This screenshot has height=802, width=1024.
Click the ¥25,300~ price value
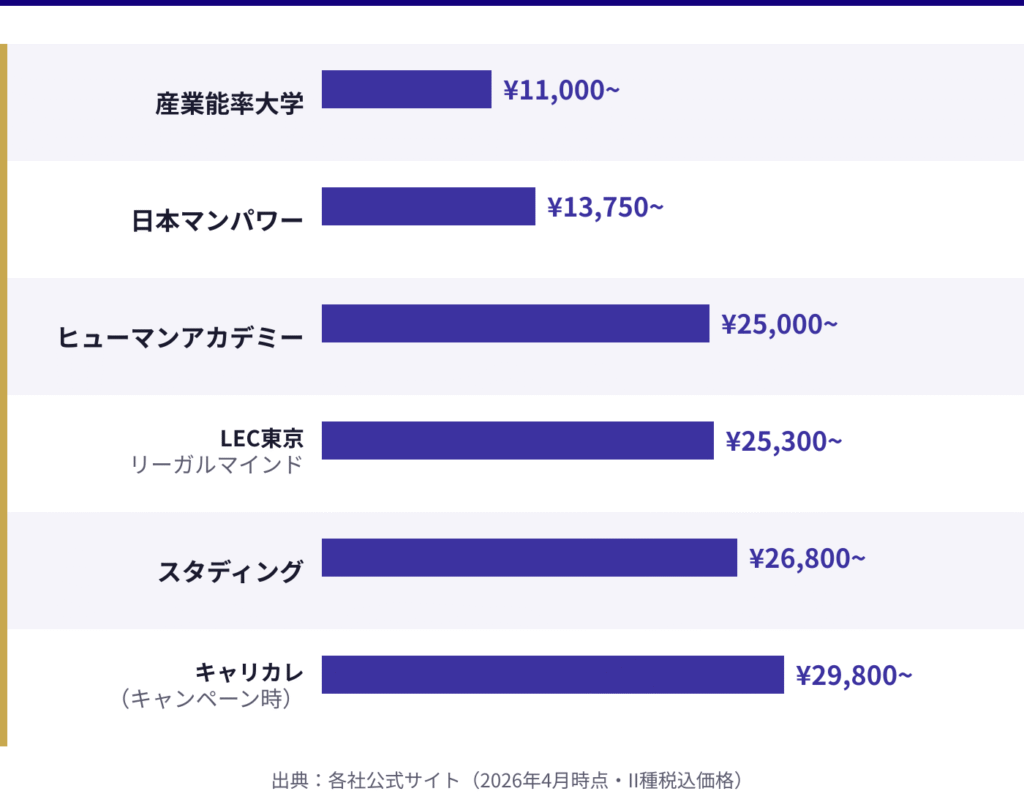click(783, 441)
